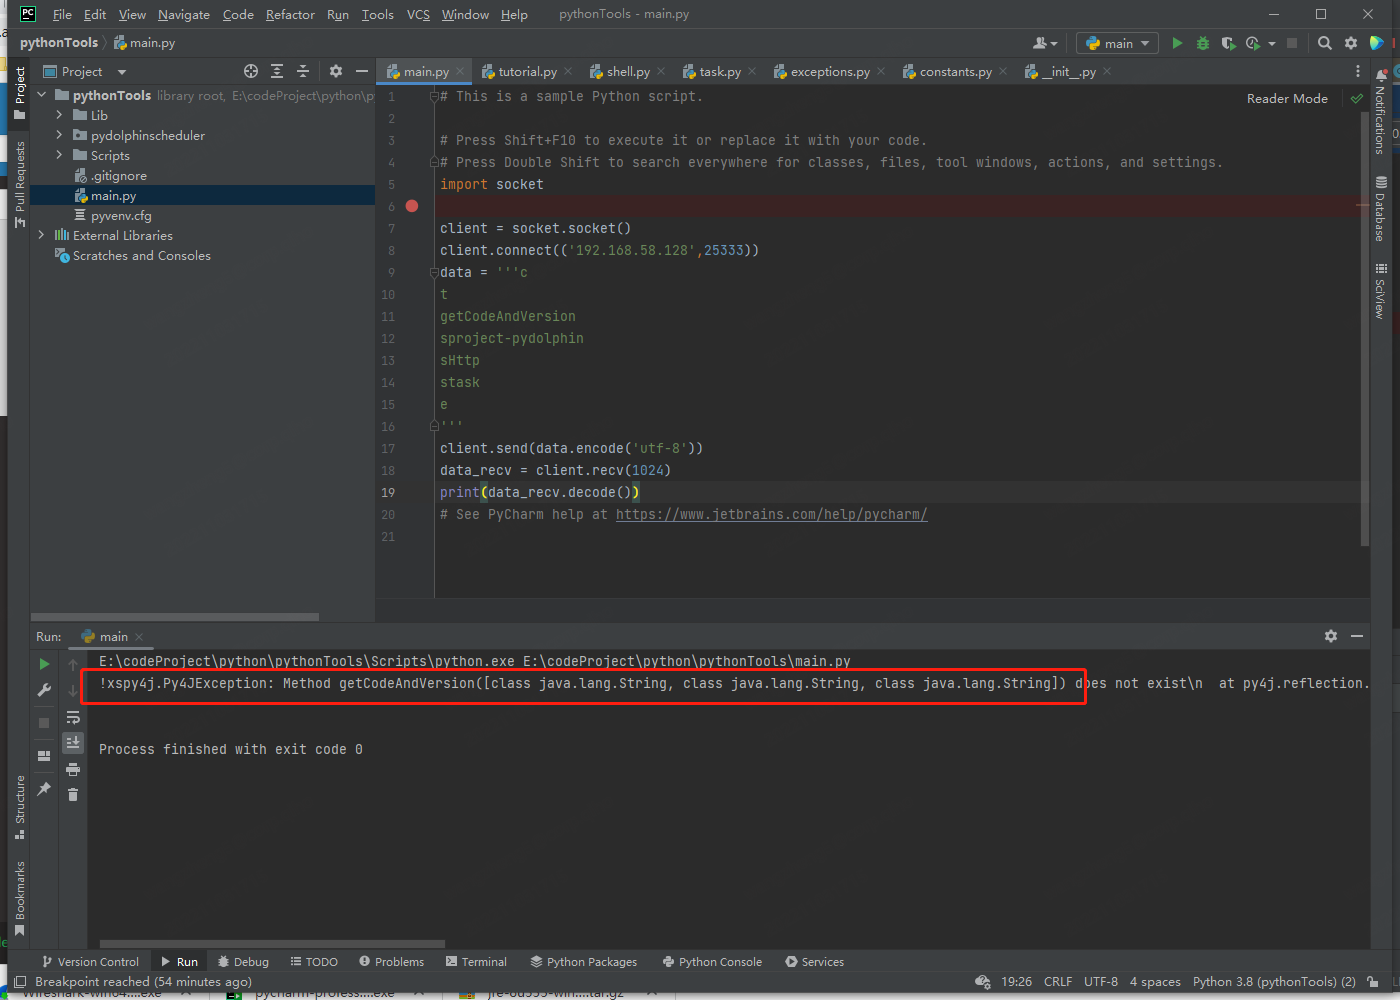This screenshot has width=1400, height=1000.
Task: Expand the pydolphinscheduler folder
Action: (x=59, y=135)
